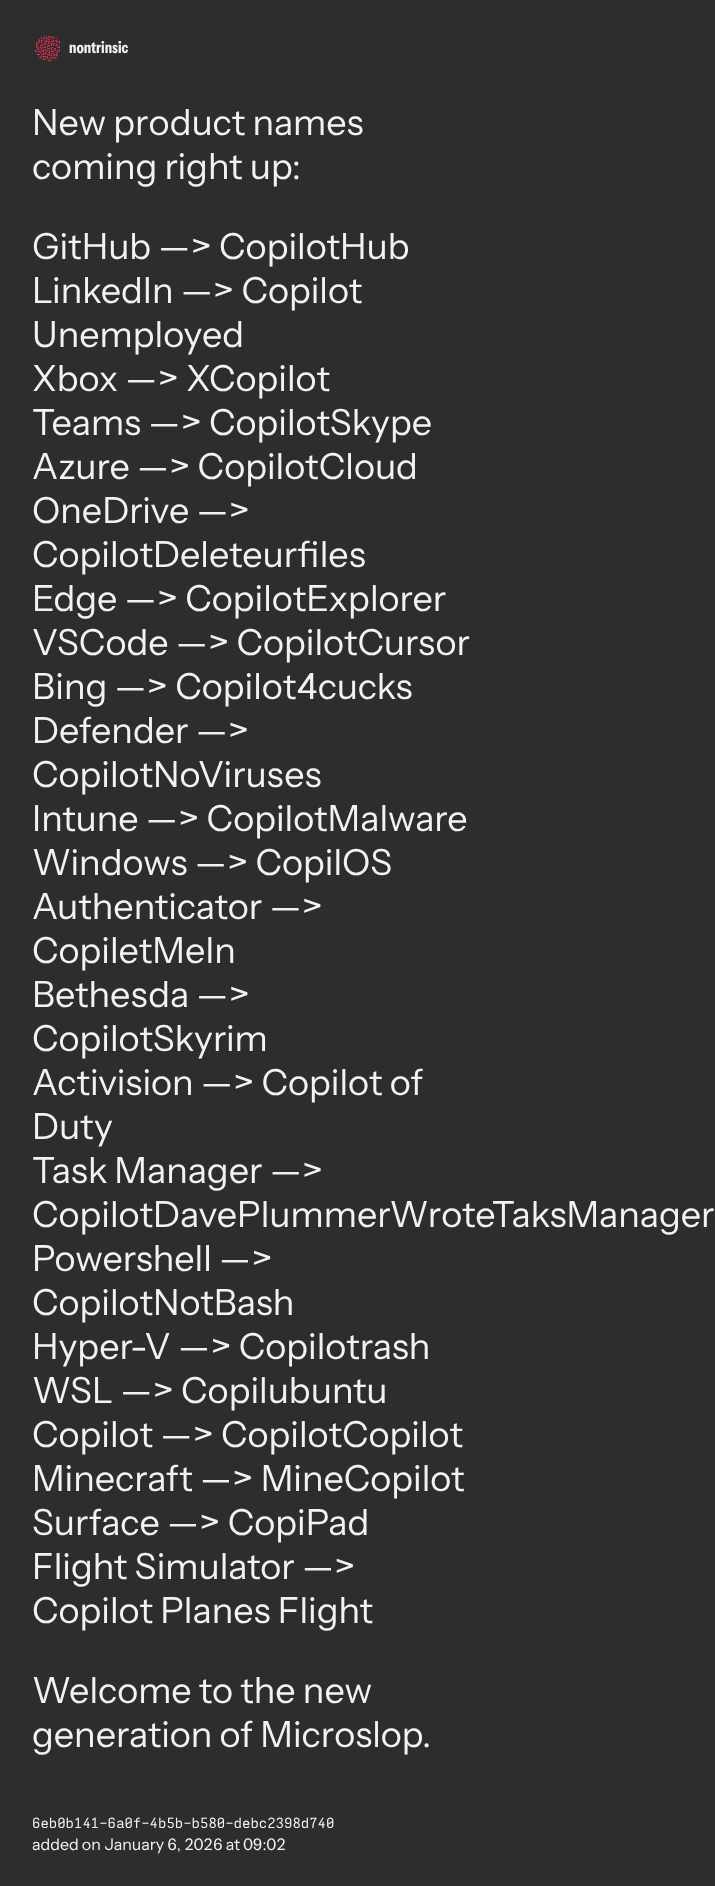Click the long CopilotDavePlummerWroteTaksManager word

pos(372,1215)
